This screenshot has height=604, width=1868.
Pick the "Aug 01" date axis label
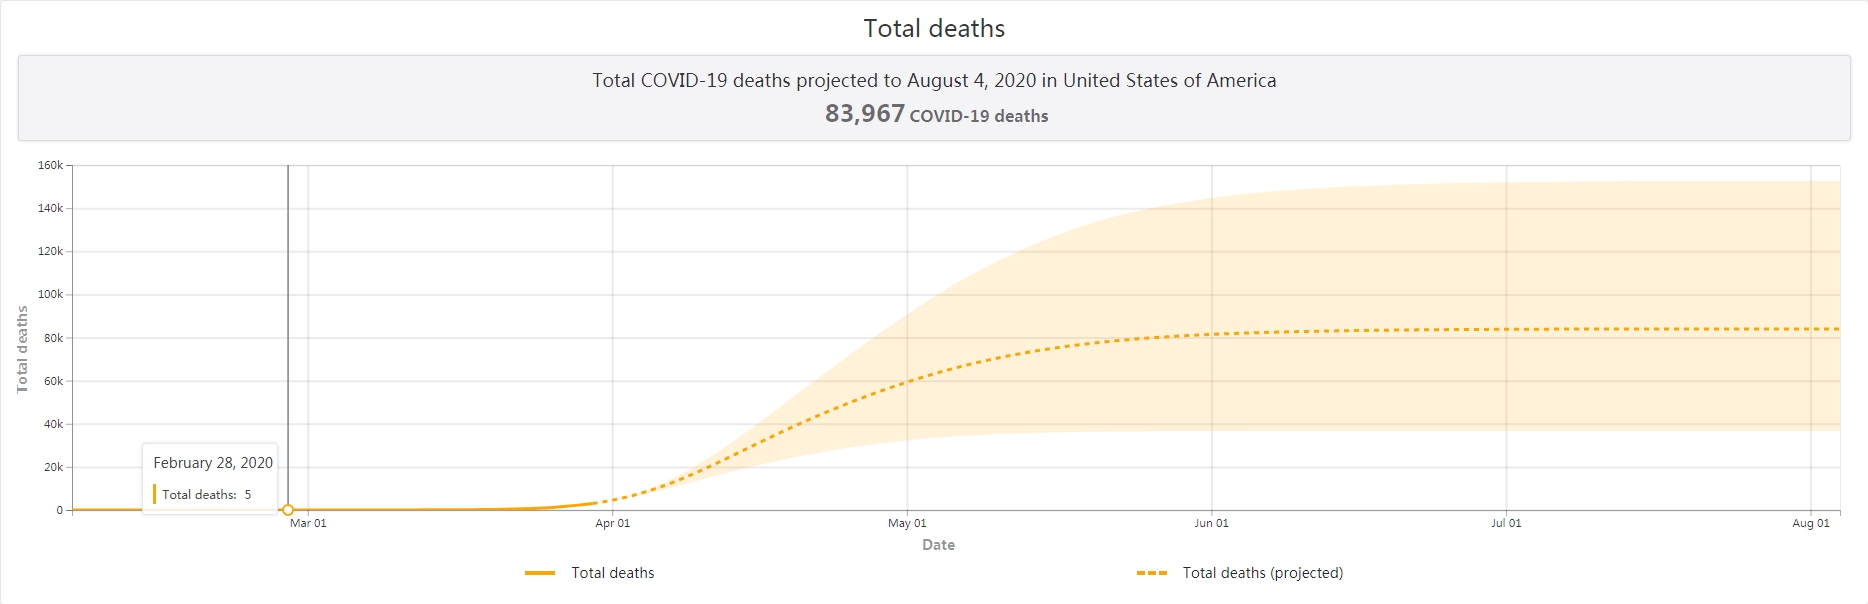click(1810, 523)
